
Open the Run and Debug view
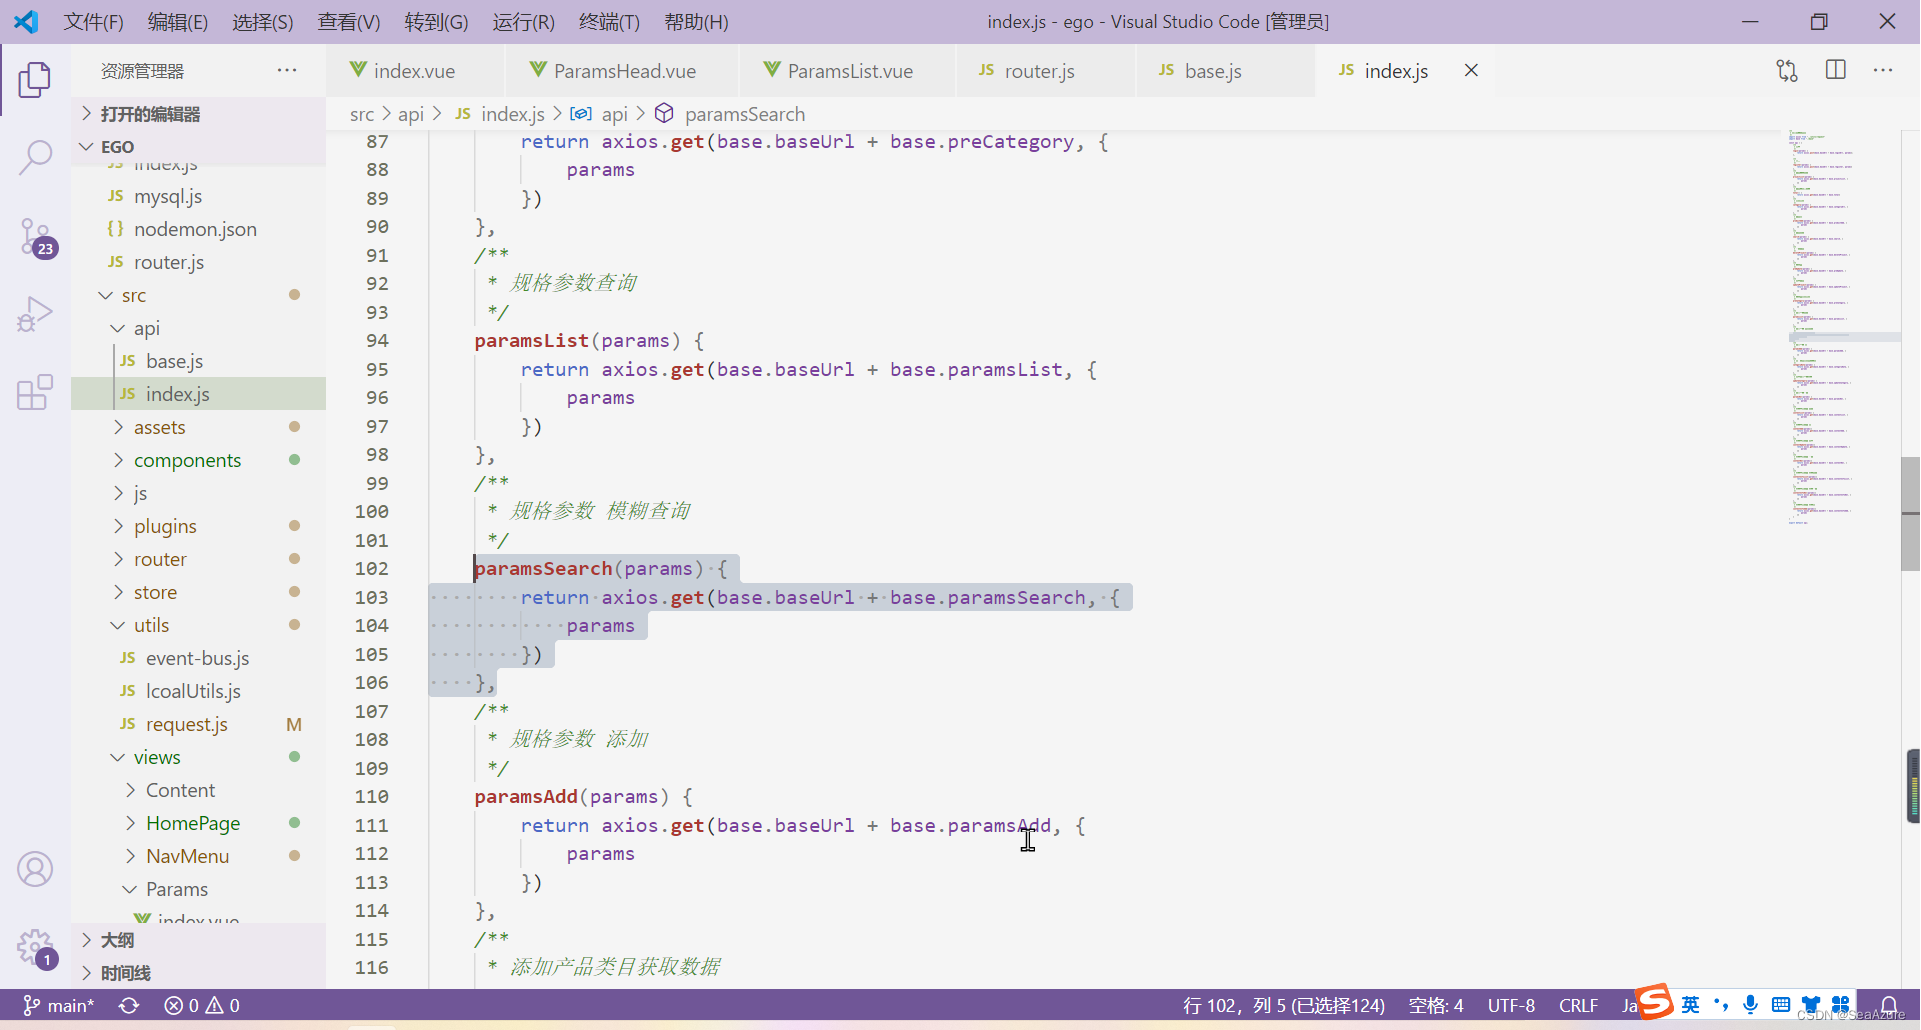tap(35, 314)
